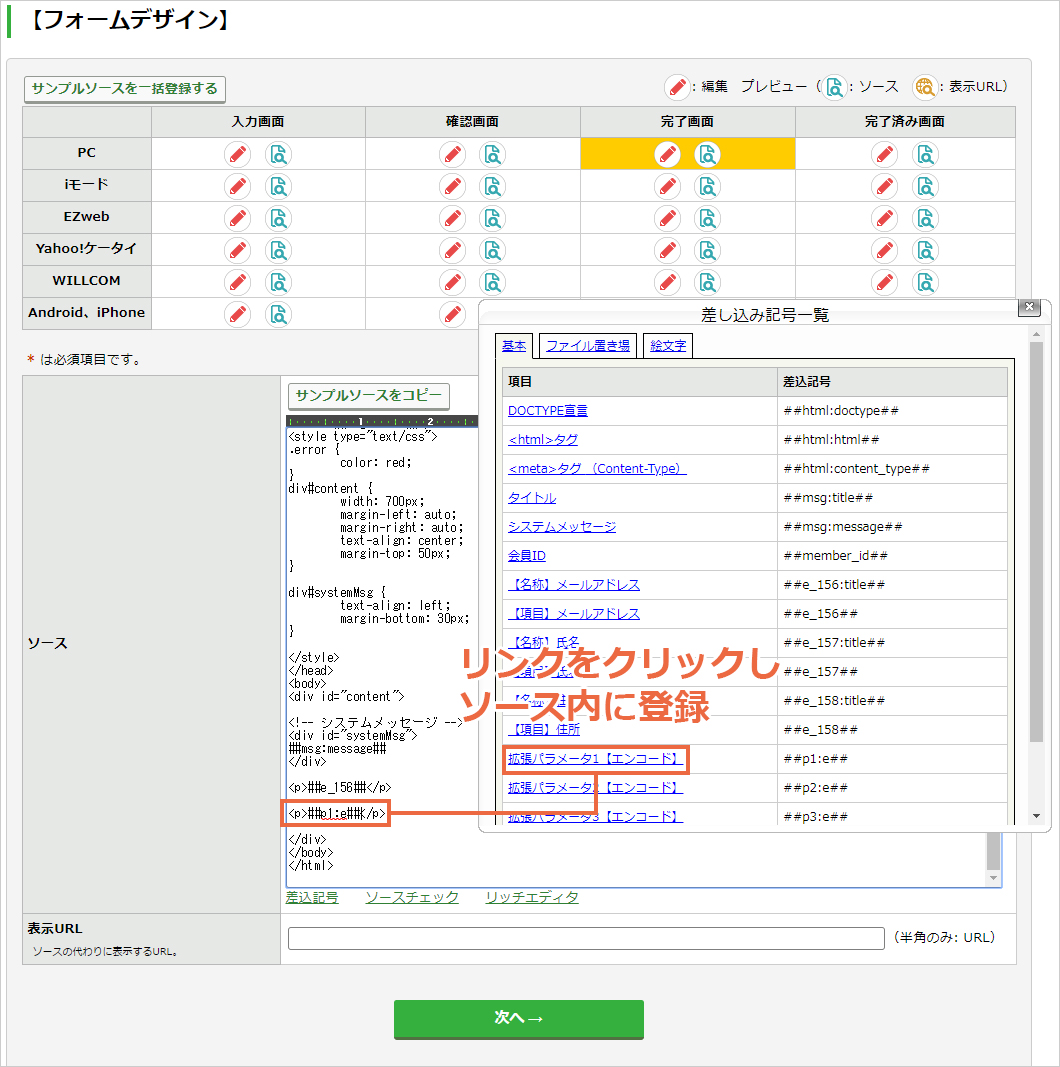Viewport: 1060px width, 1067px height.
Task: Click the ##p1:e## code cell
Action: click(892, 759)
